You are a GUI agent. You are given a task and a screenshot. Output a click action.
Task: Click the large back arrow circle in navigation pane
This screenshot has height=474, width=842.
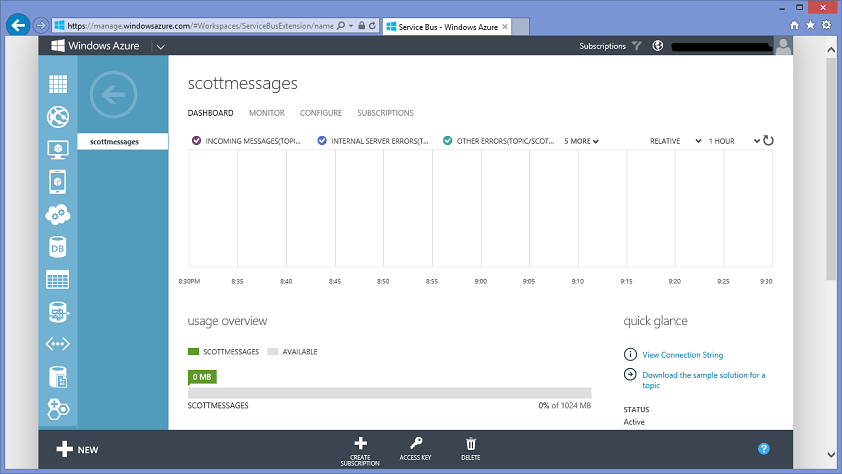point(113,95)
